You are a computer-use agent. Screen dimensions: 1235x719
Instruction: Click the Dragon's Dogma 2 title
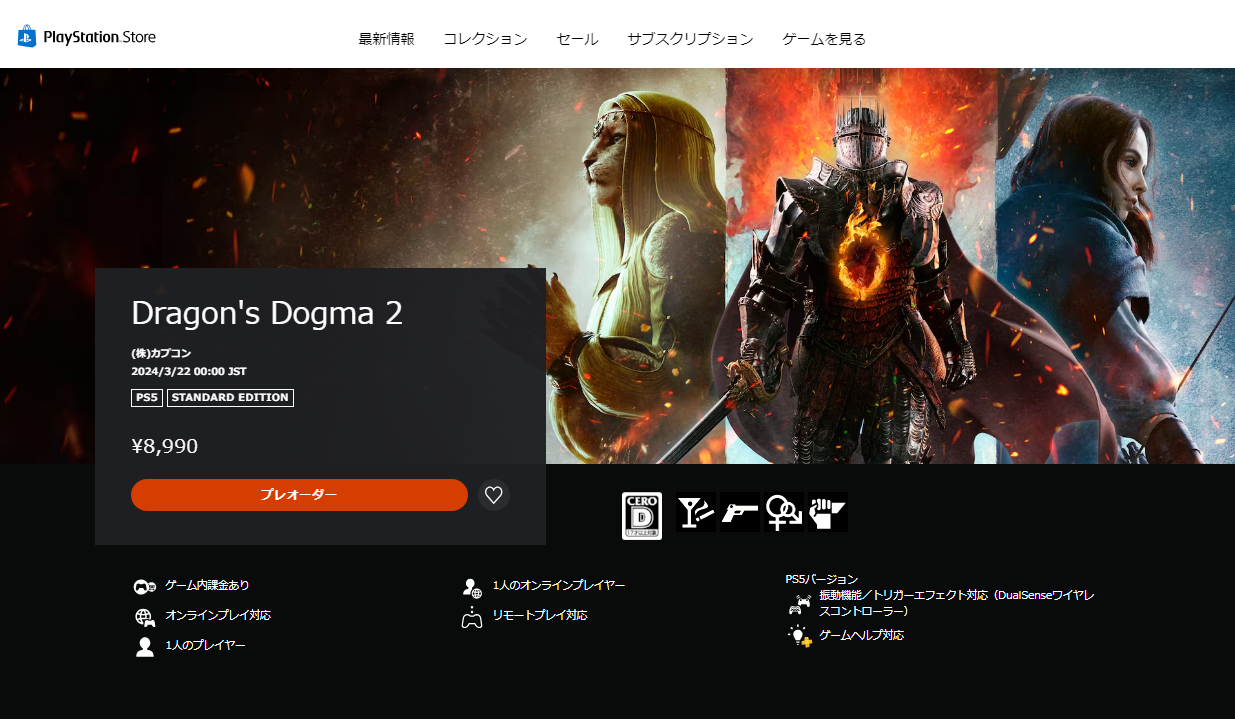pos(267,313)
